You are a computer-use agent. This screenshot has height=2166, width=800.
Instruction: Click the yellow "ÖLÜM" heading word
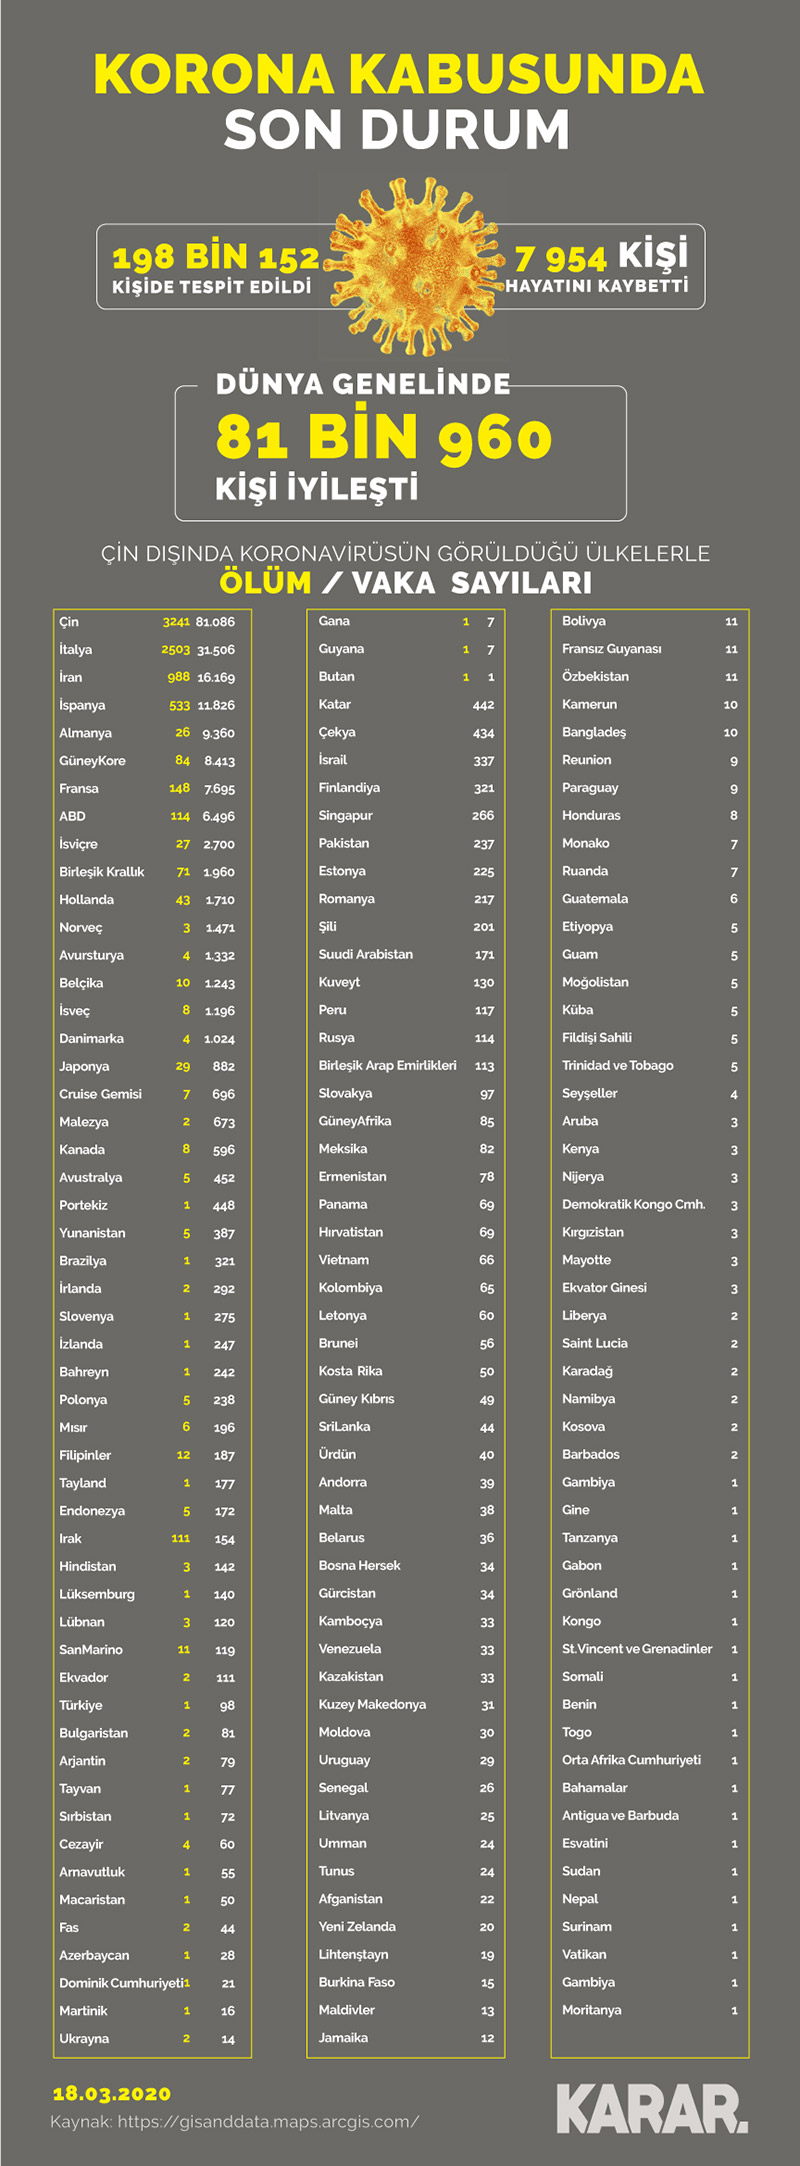pyautogui.click(x=265, y=582)
